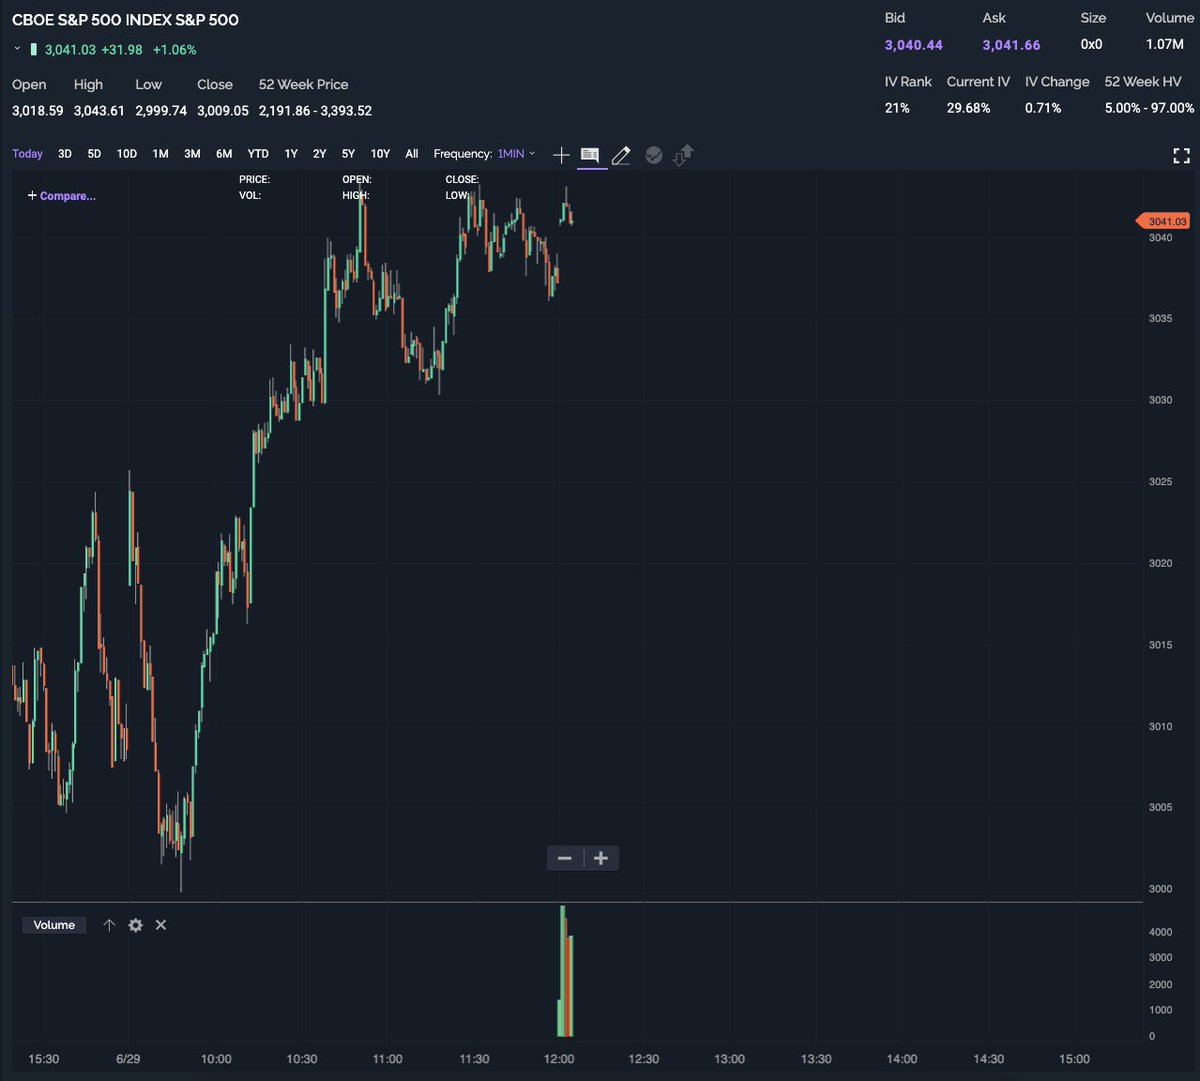Click the Open value 3,018.59

(38, 111)
